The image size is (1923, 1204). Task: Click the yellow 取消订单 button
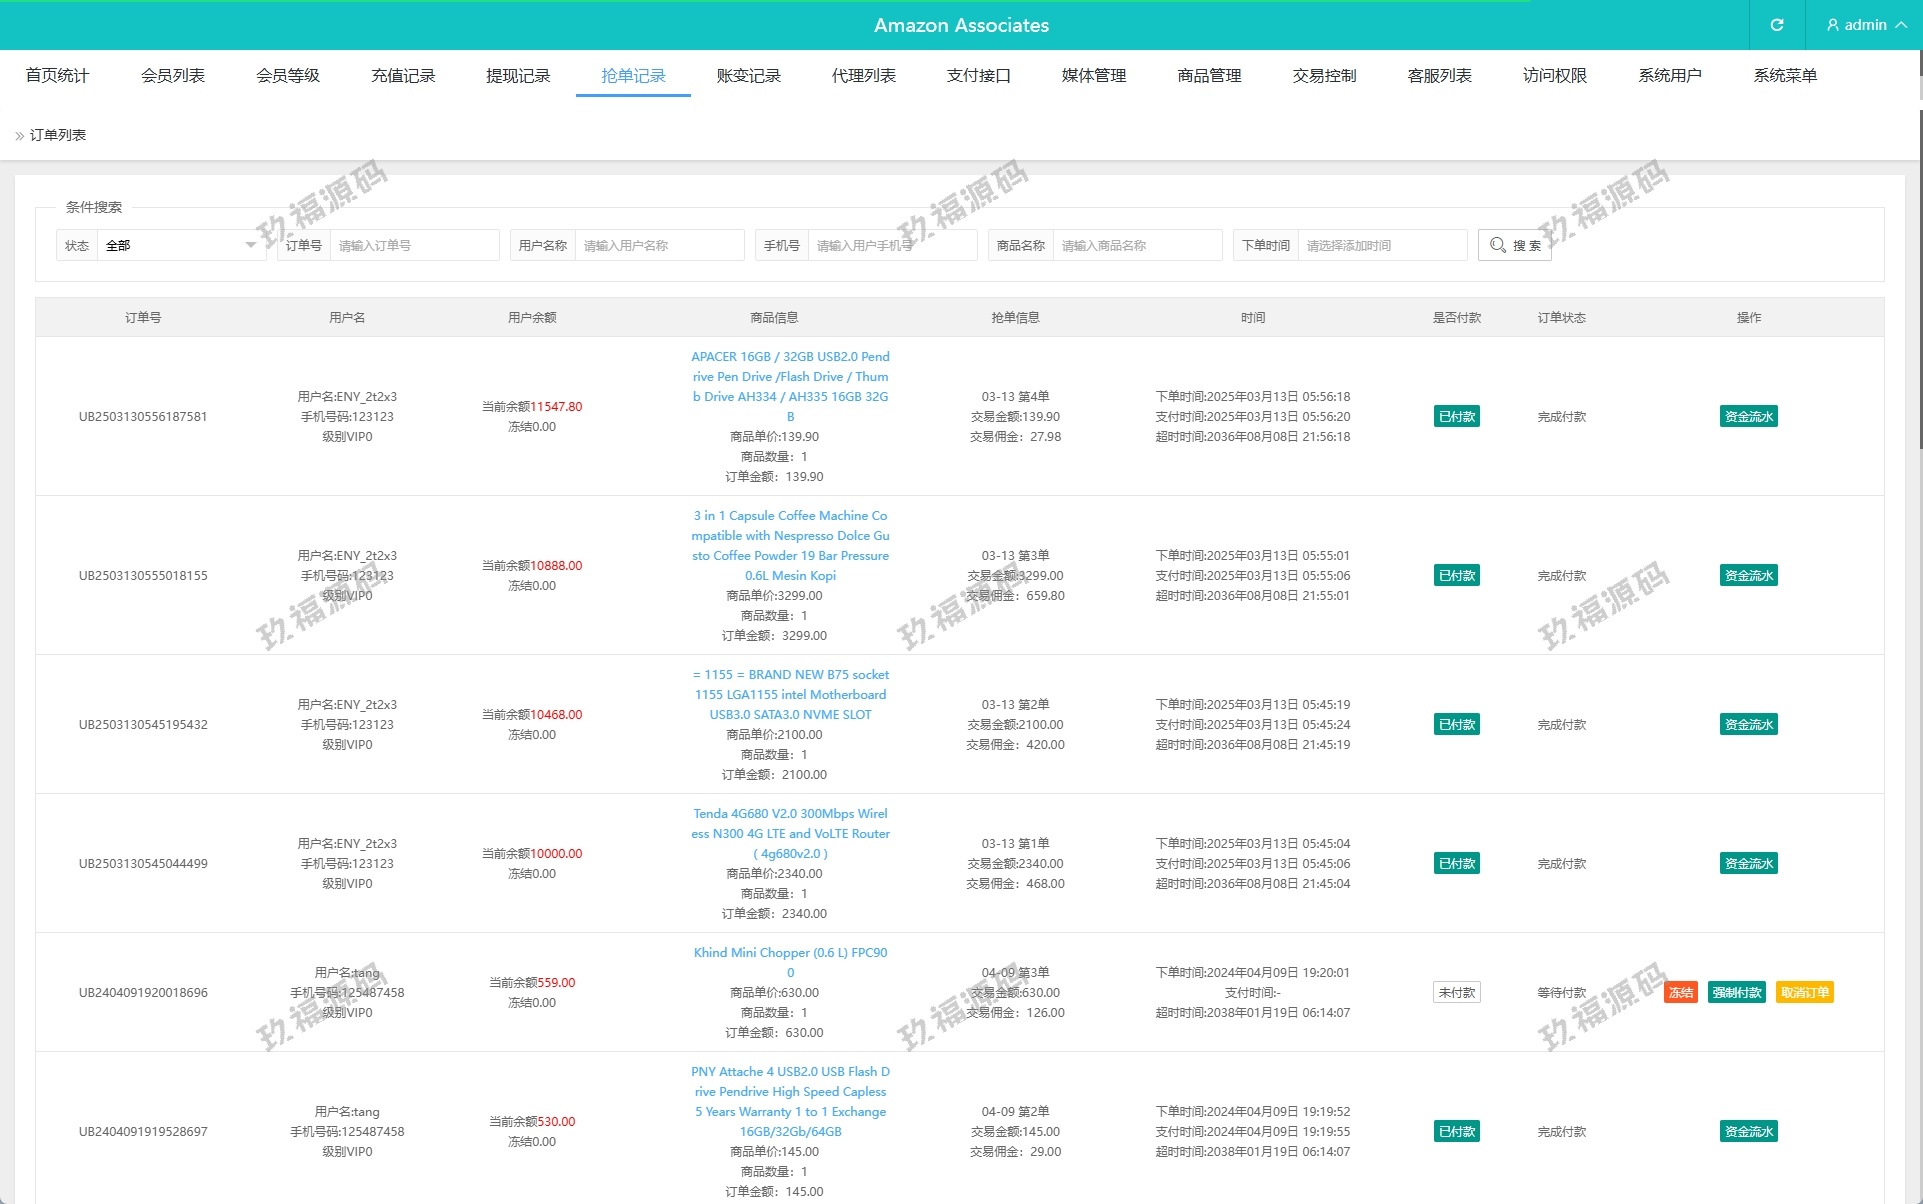coord(1804,992)
